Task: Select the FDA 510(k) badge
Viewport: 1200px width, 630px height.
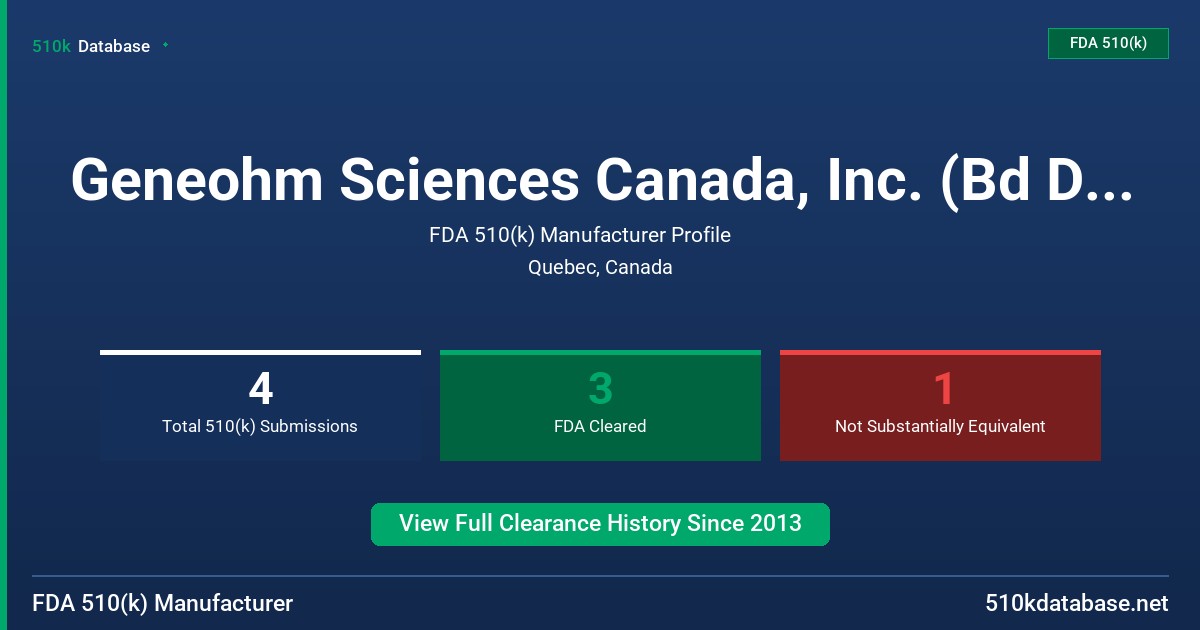Action: [x=1108, y=43]
